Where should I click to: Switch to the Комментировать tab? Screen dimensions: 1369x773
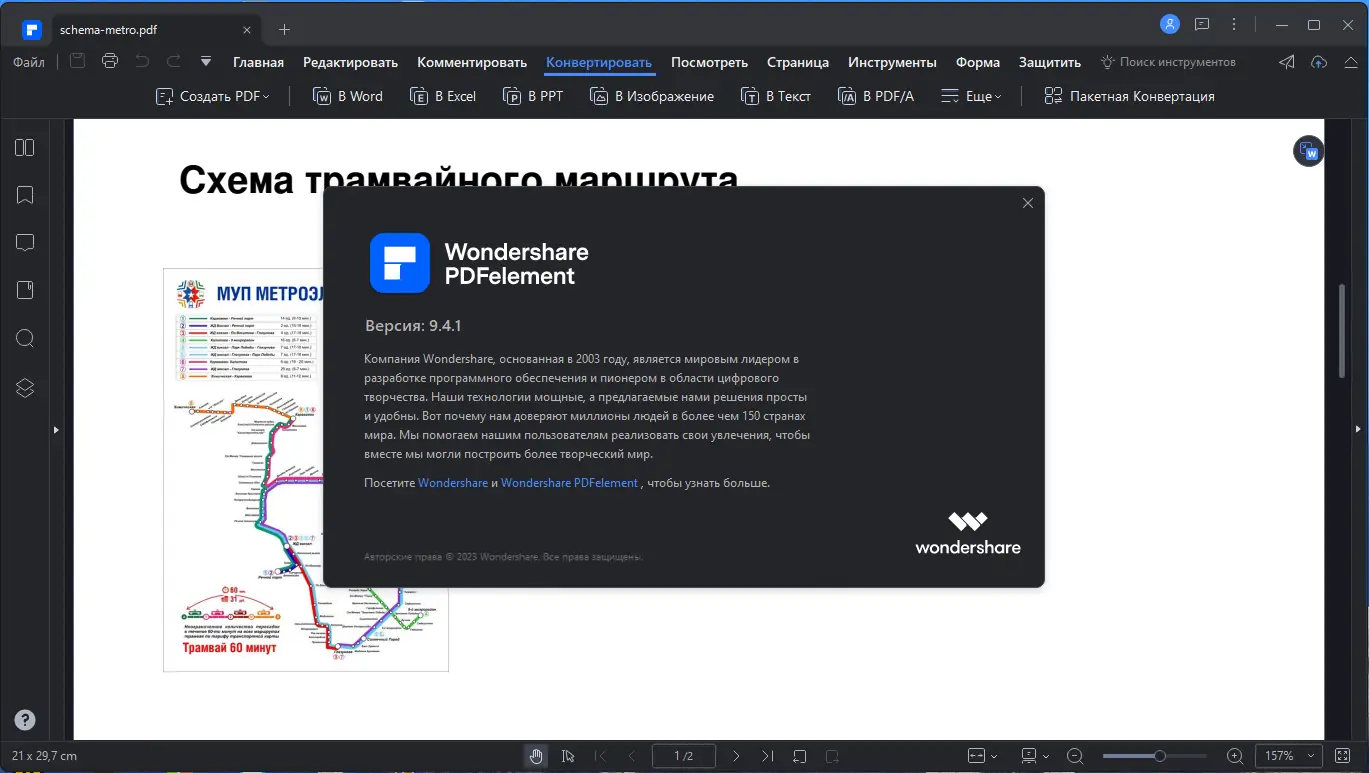[472, 62]
